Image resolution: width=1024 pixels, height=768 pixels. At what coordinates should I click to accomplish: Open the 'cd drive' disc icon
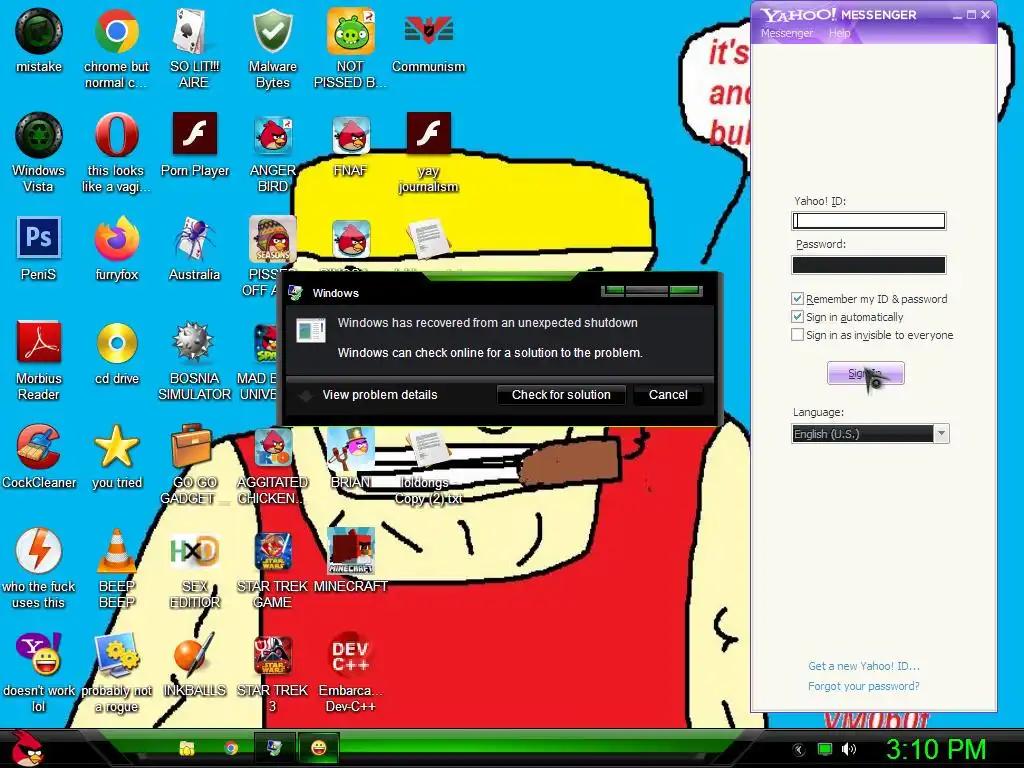116,343
